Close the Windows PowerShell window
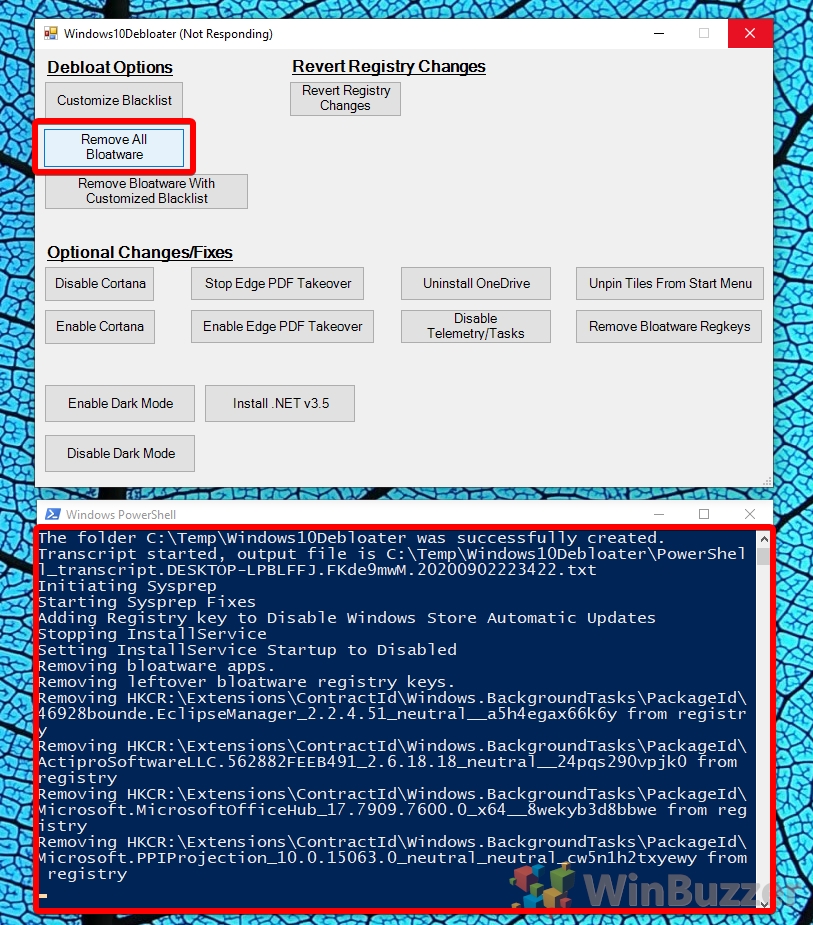Screen dimensions: 813x925 click(750, 514)
